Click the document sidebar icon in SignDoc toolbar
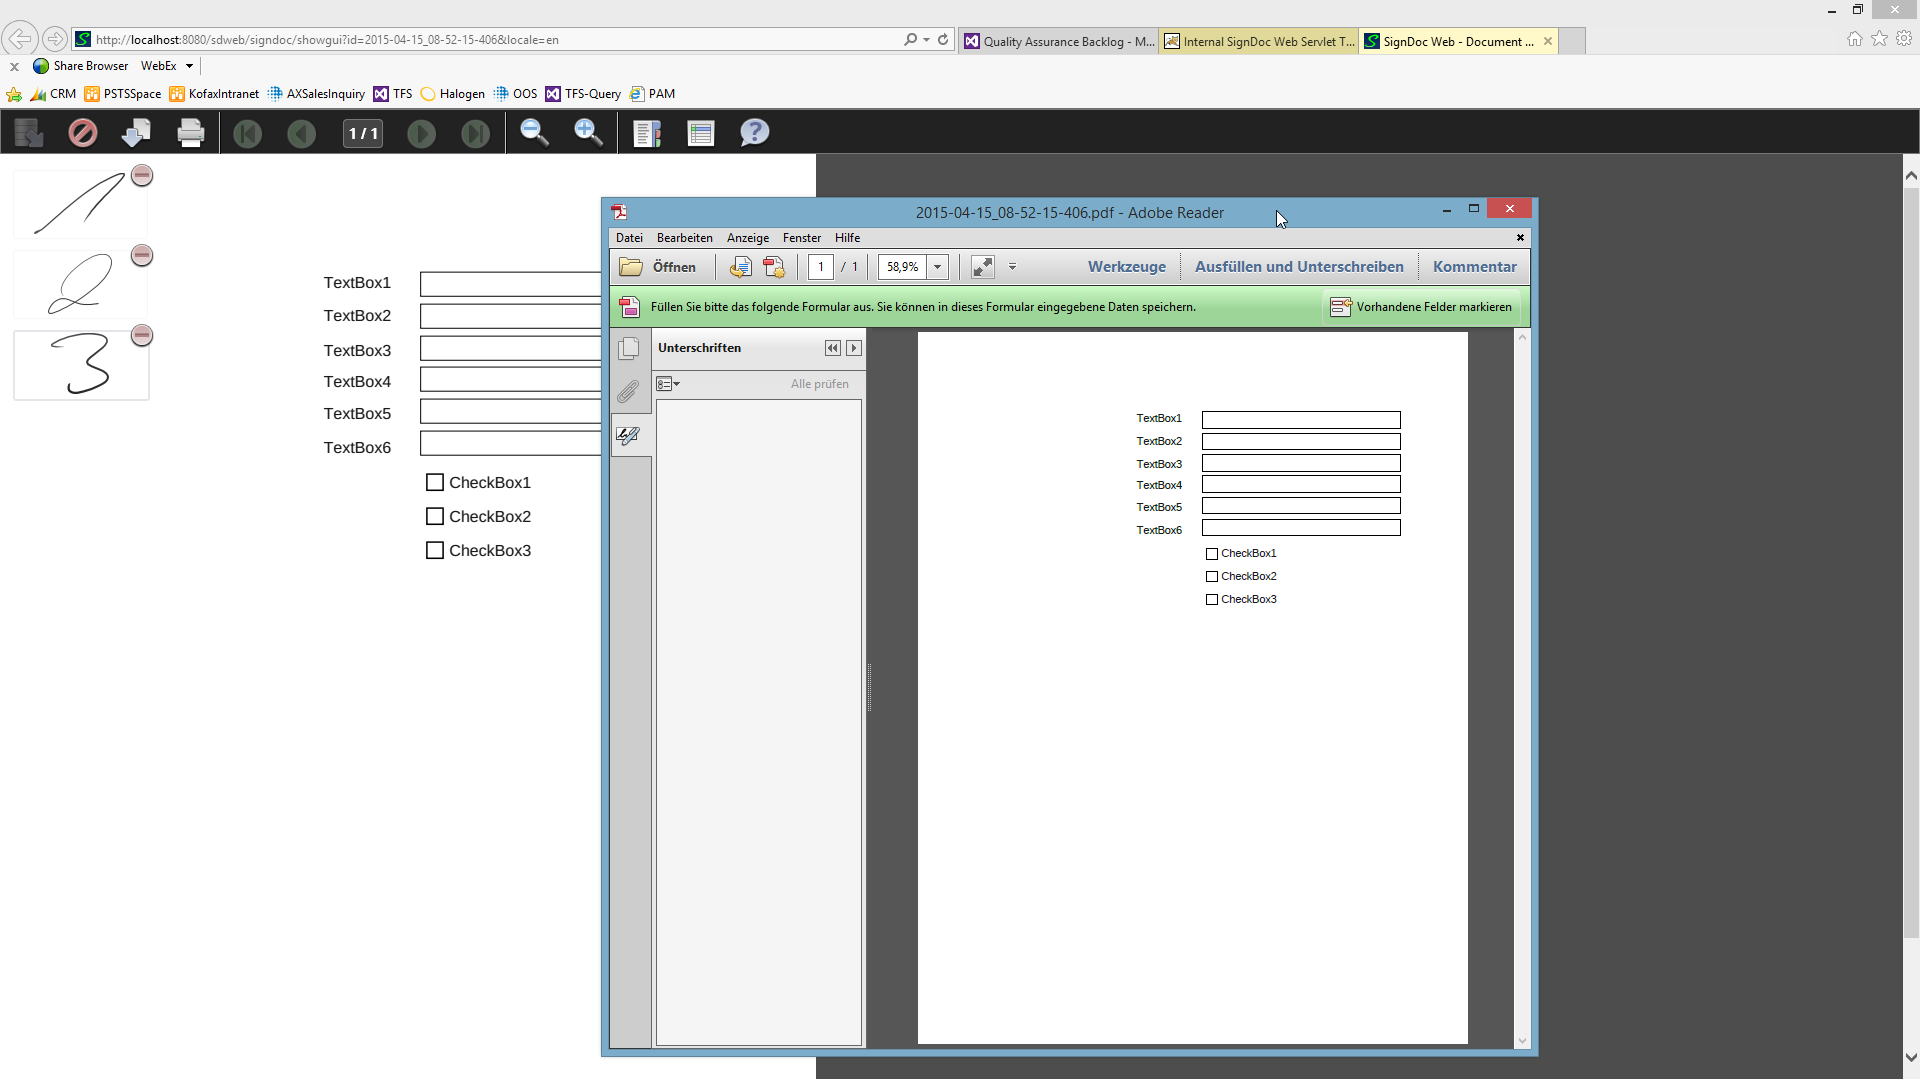 pos(647,133)
